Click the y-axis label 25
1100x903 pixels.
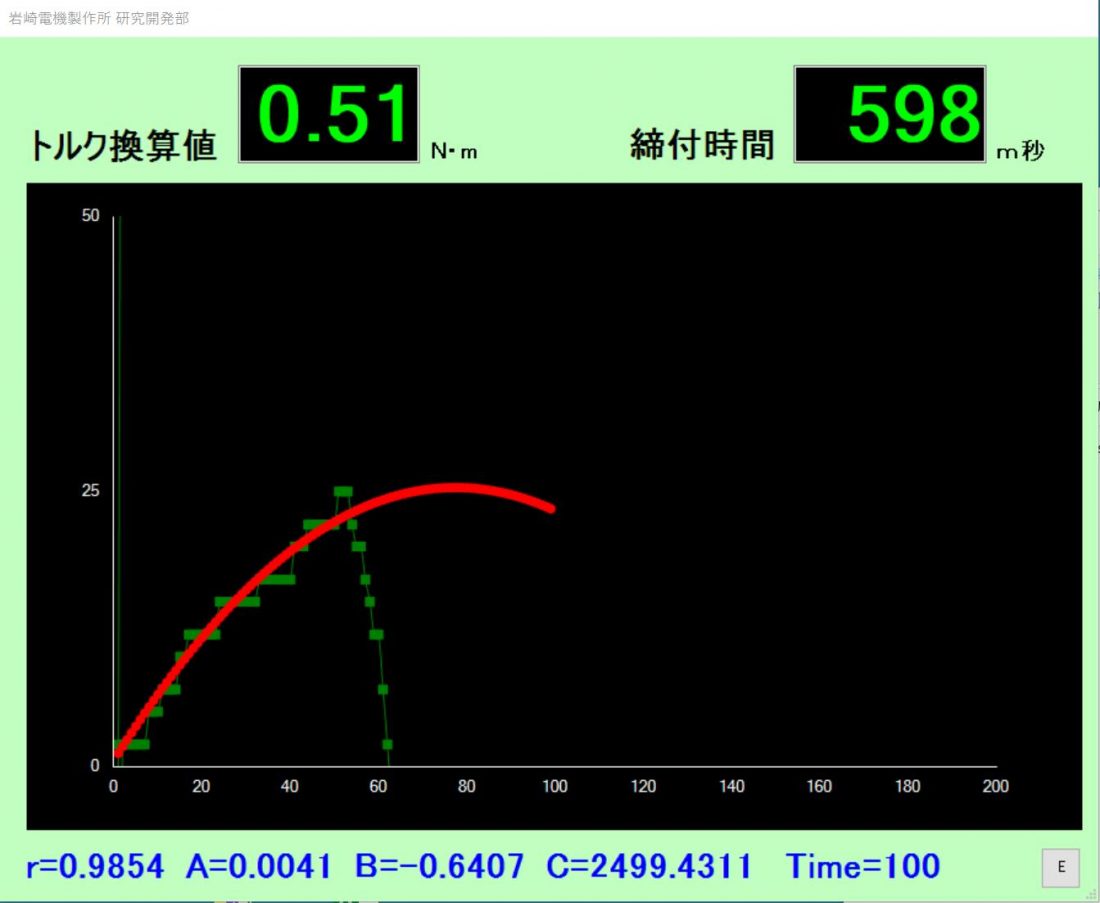point(90,490)
